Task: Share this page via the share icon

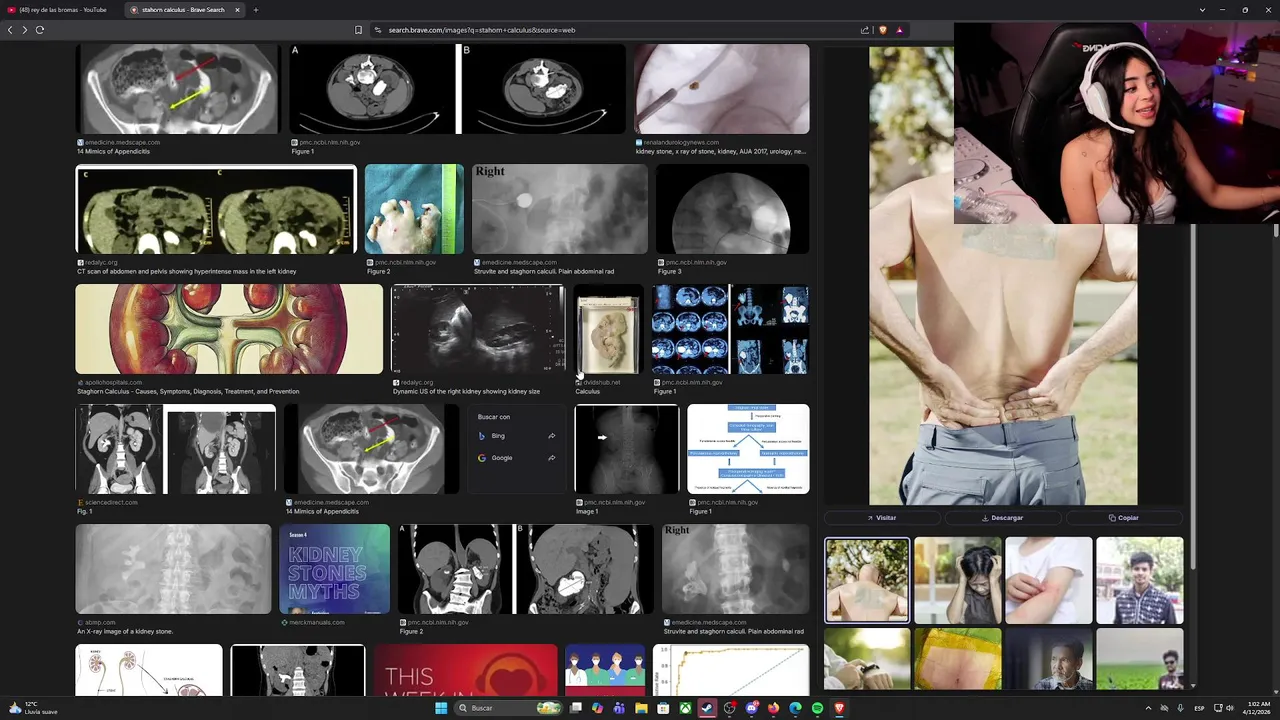Action: 865,30
